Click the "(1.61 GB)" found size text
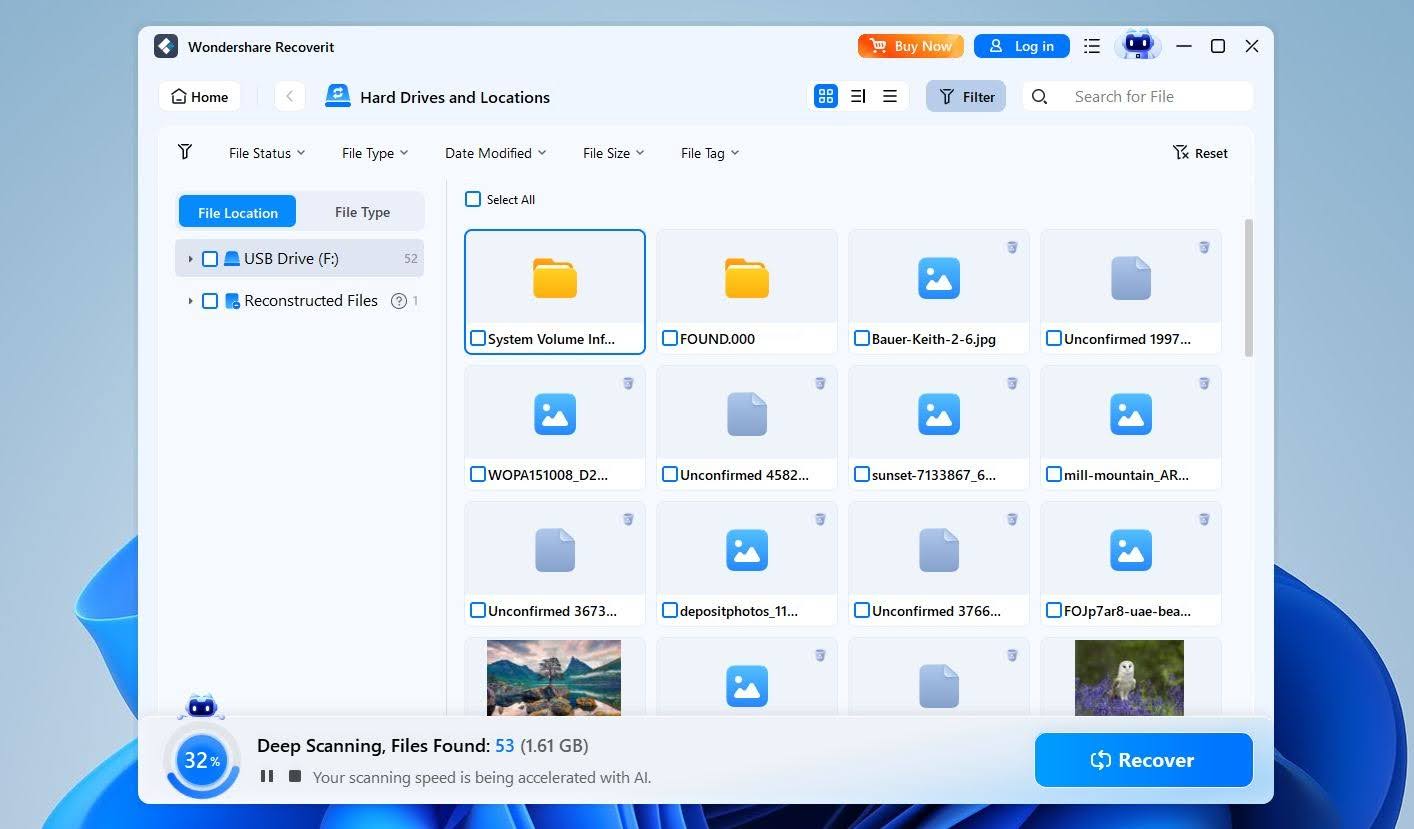Viewport: 1414px width, 829px height. [554, 746]
